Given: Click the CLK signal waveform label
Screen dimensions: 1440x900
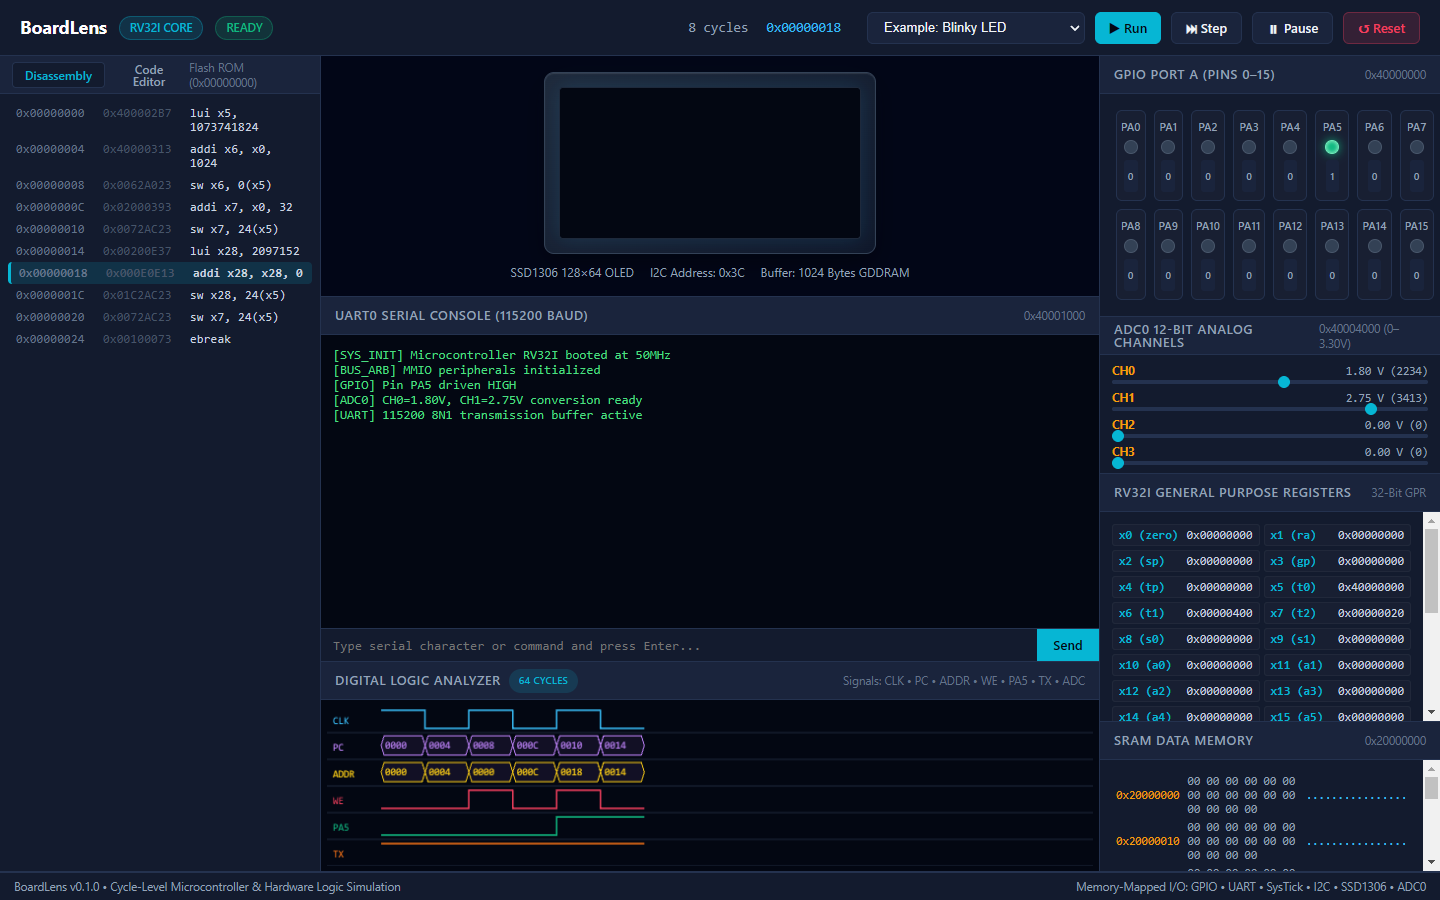Looking at the screenshot, I should pyautogui.click(x=341, y=720).
